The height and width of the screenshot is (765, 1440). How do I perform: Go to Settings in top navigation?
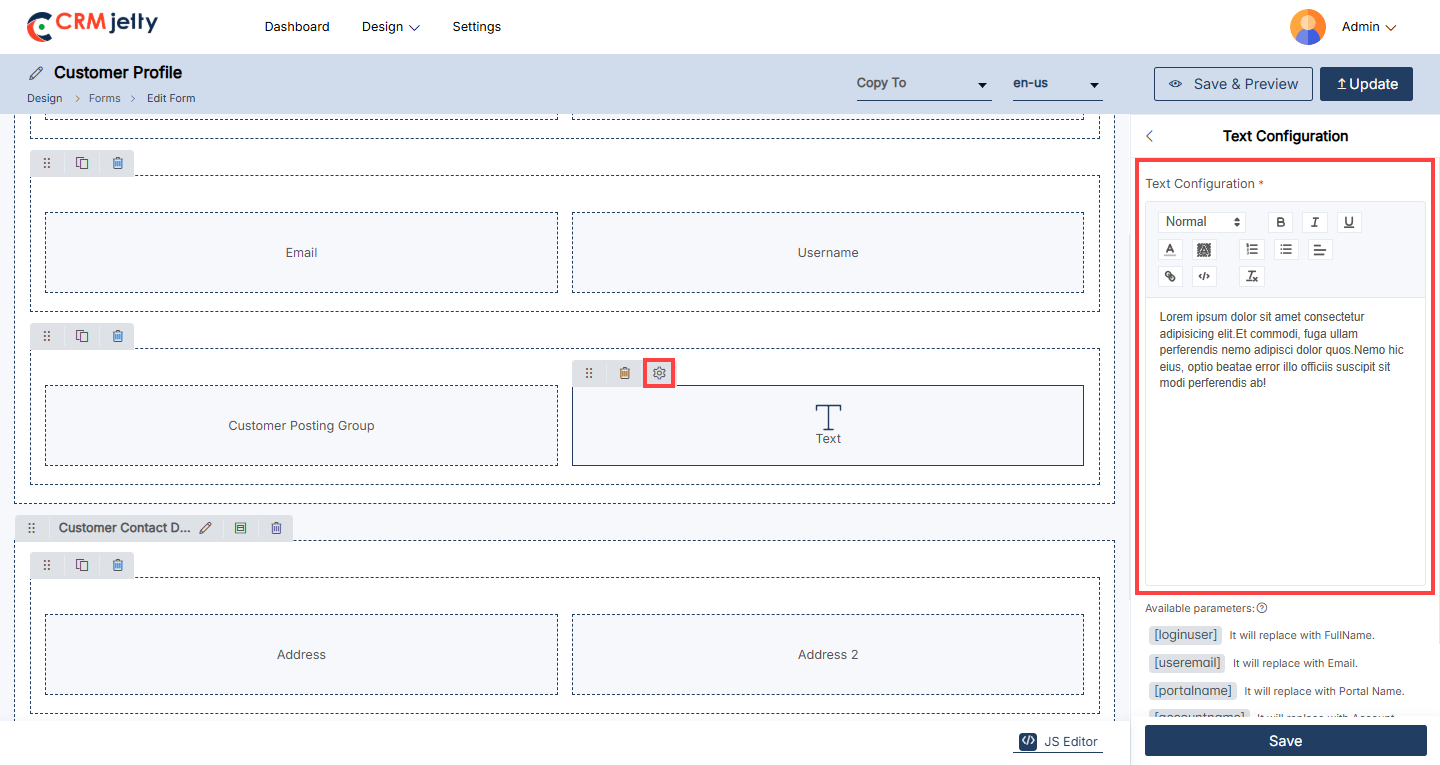click(476, 27)
